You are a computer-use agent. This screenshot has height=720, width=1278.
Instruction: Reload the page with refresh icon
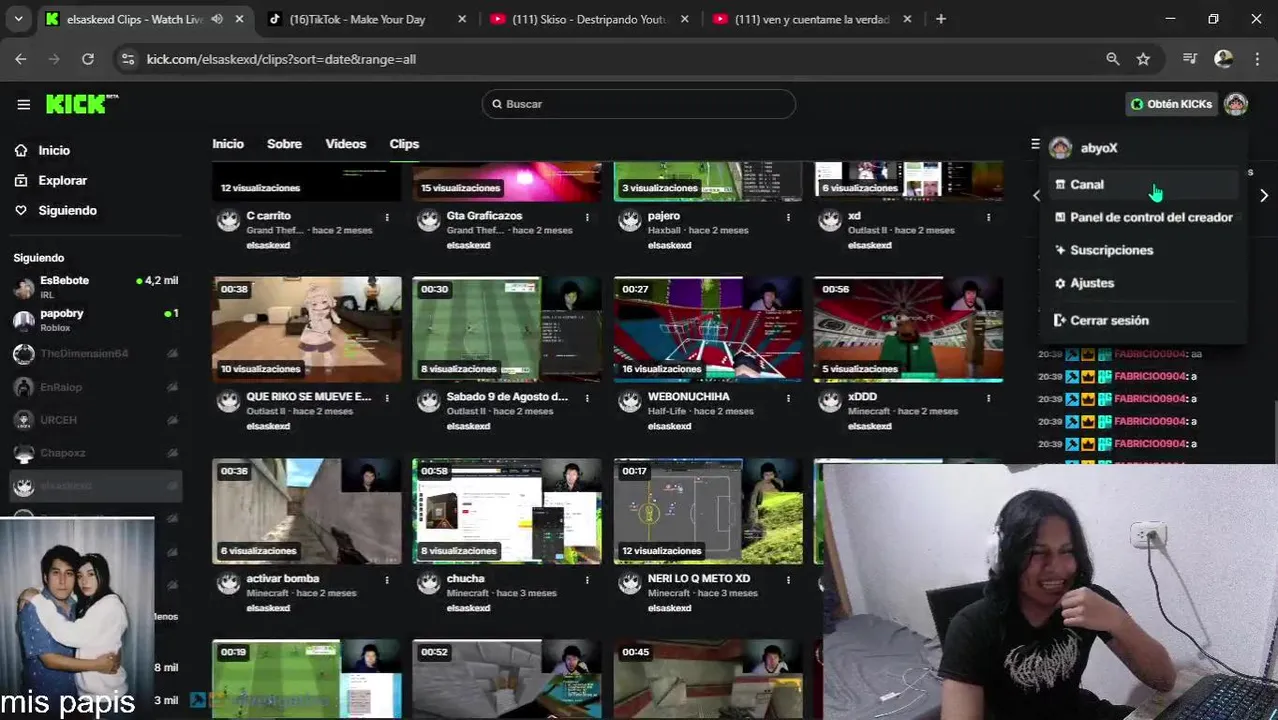pos(88,59)
